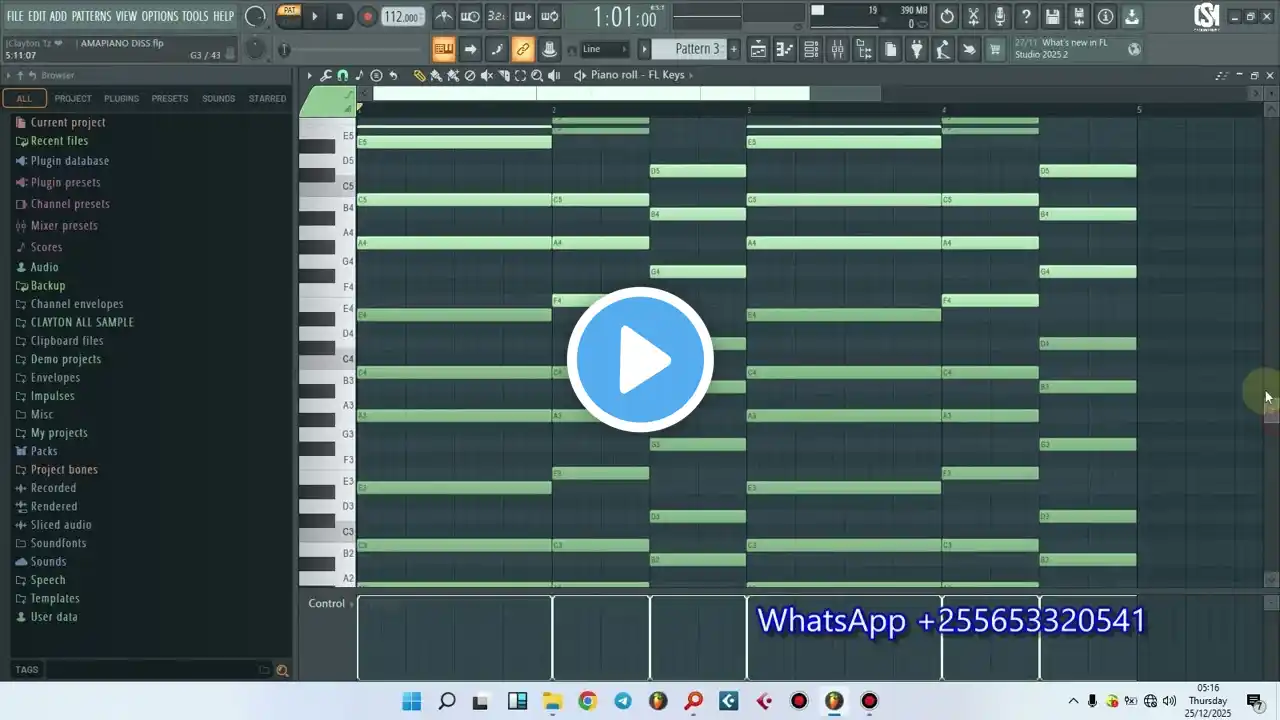Screen dimensions: 1280x720
Task: Open the FILE menu
Action: [15, 16]
